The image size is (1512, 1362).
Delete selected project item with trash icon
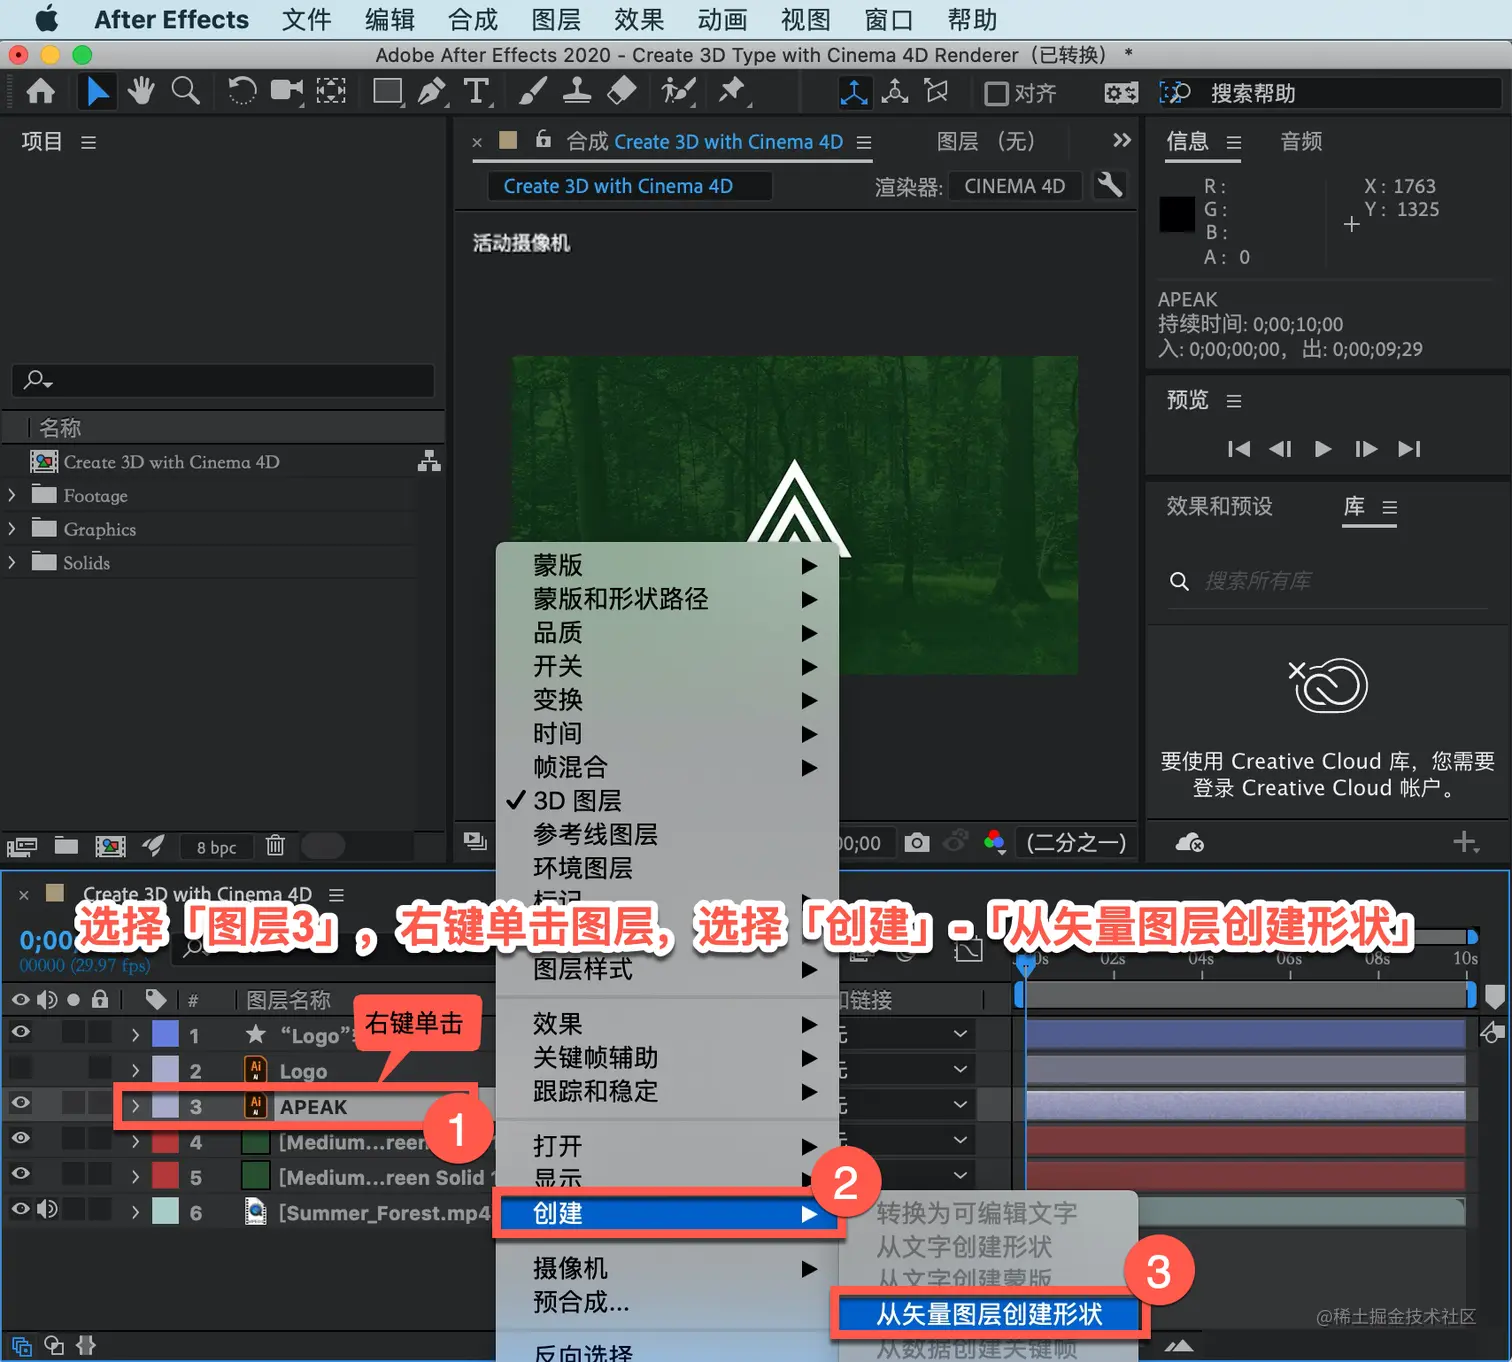275,846
